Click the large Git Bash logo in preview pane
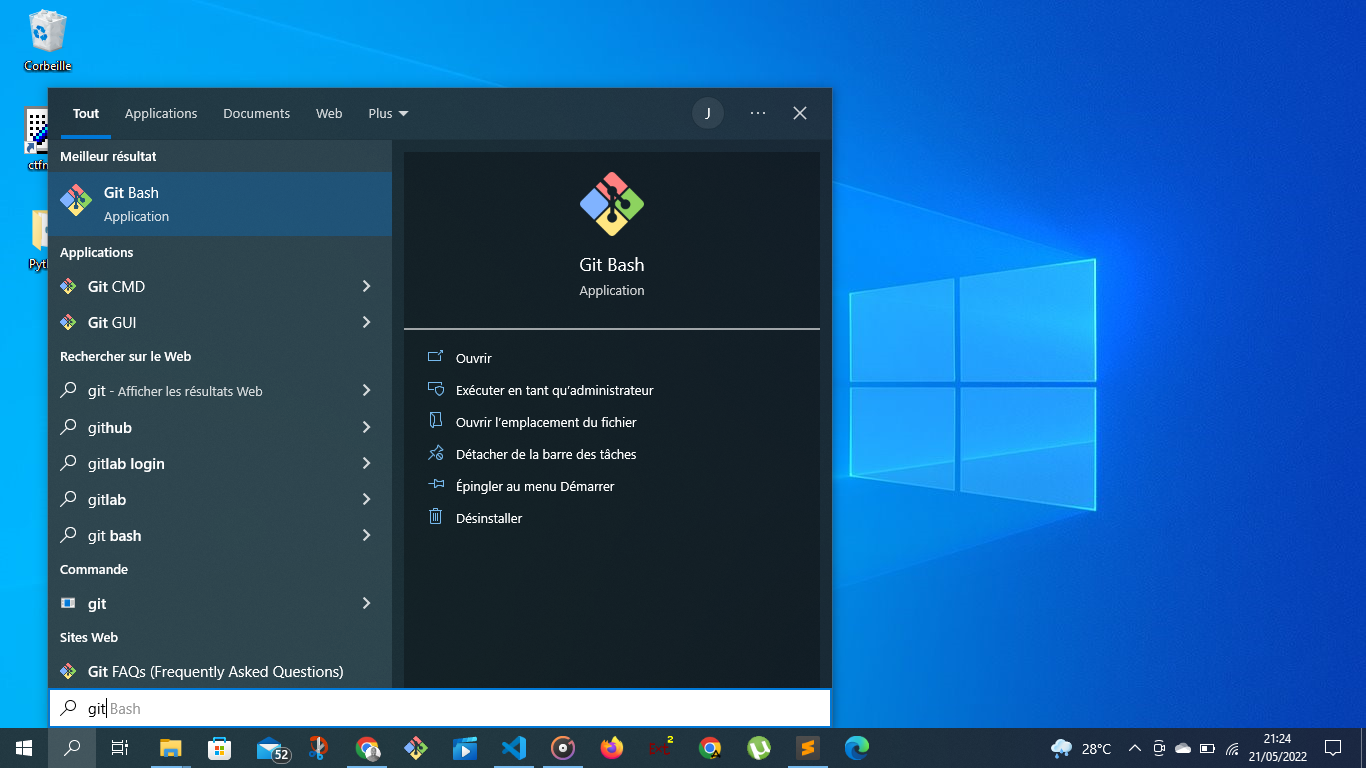Viewport: 1366px width, 768px height. pyautogui.click(x=612, y=204)
